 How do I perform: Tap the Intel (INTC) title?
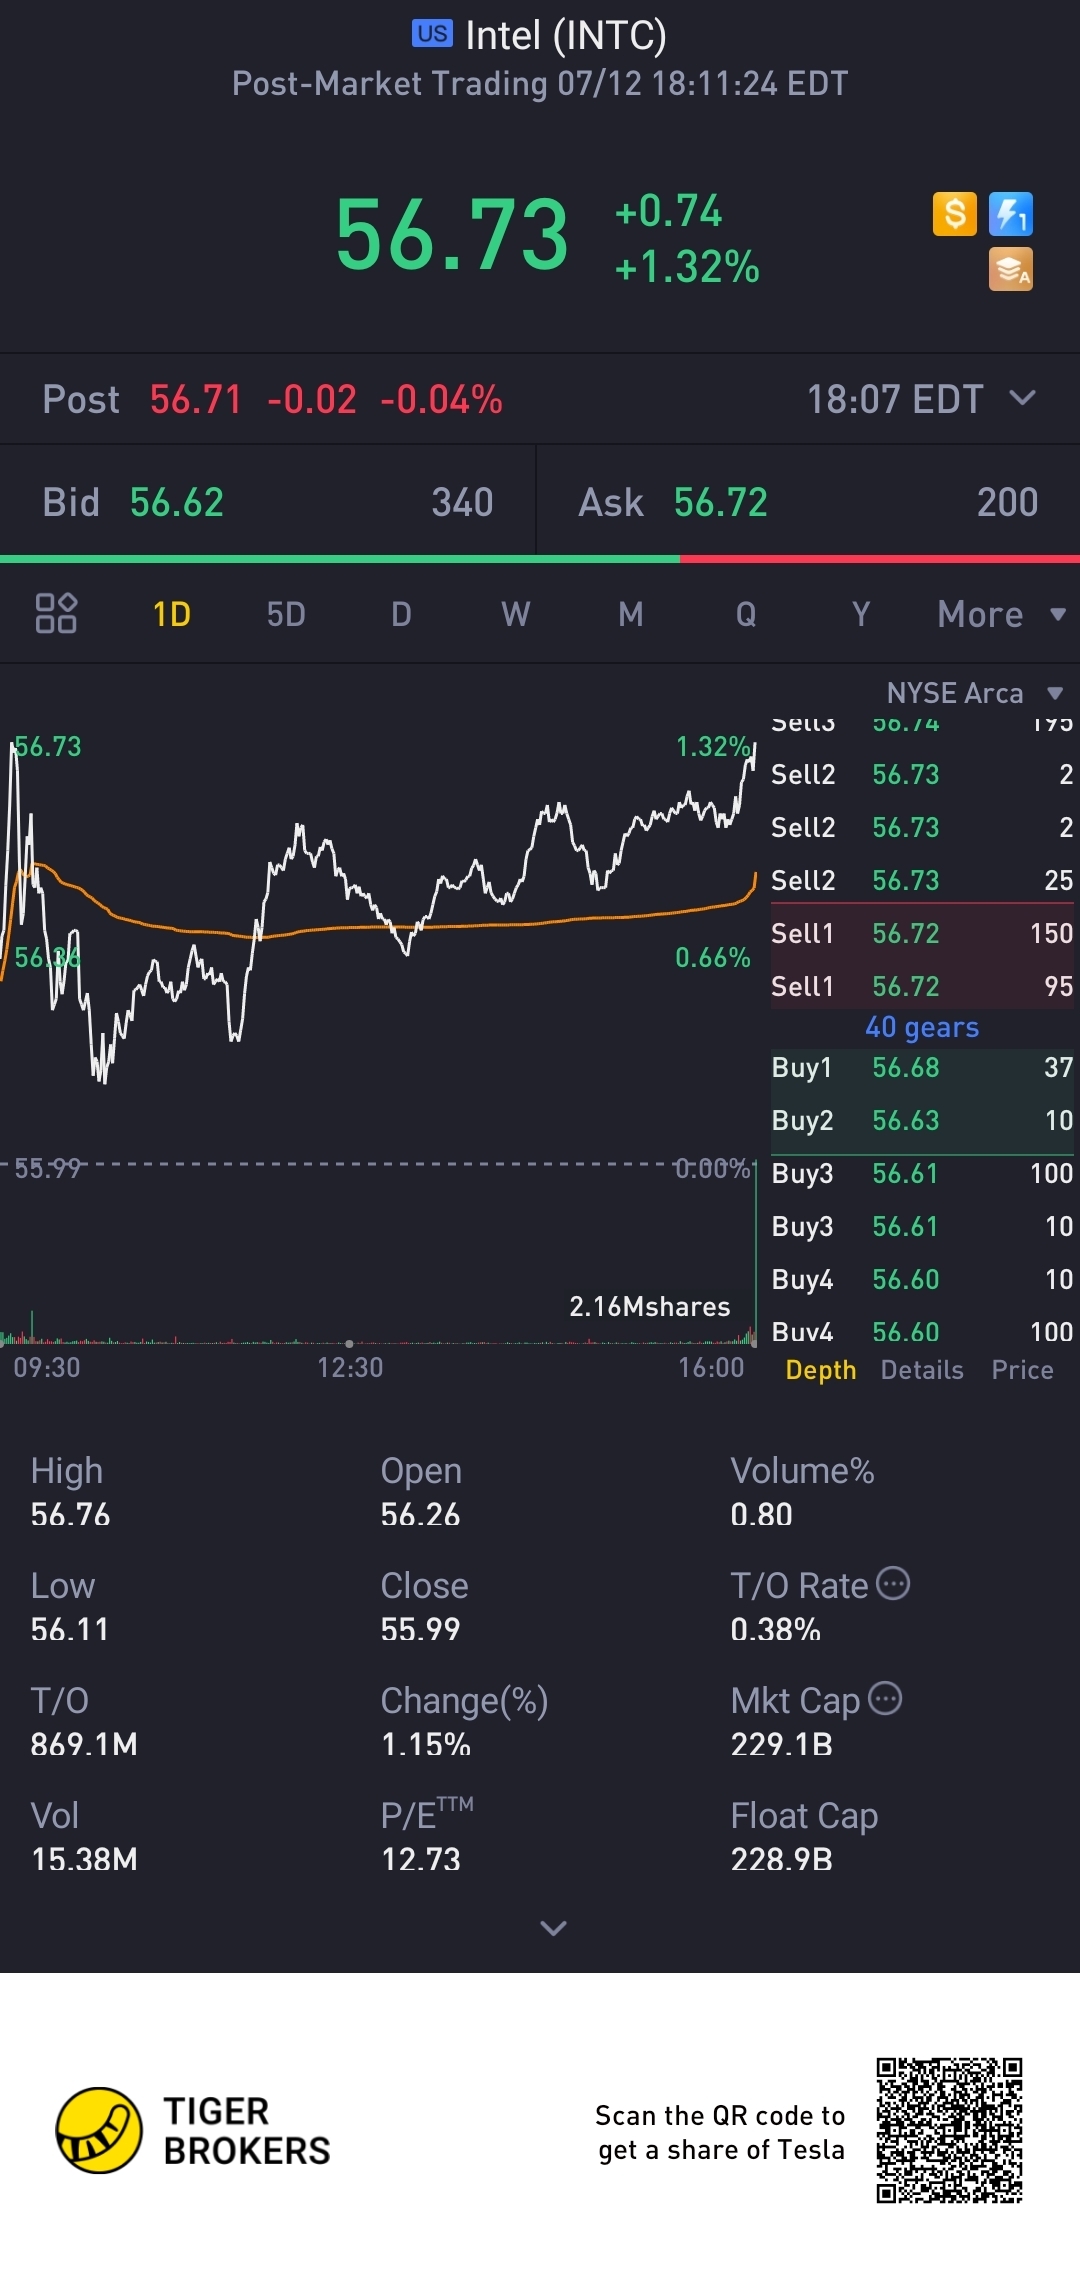566,35
